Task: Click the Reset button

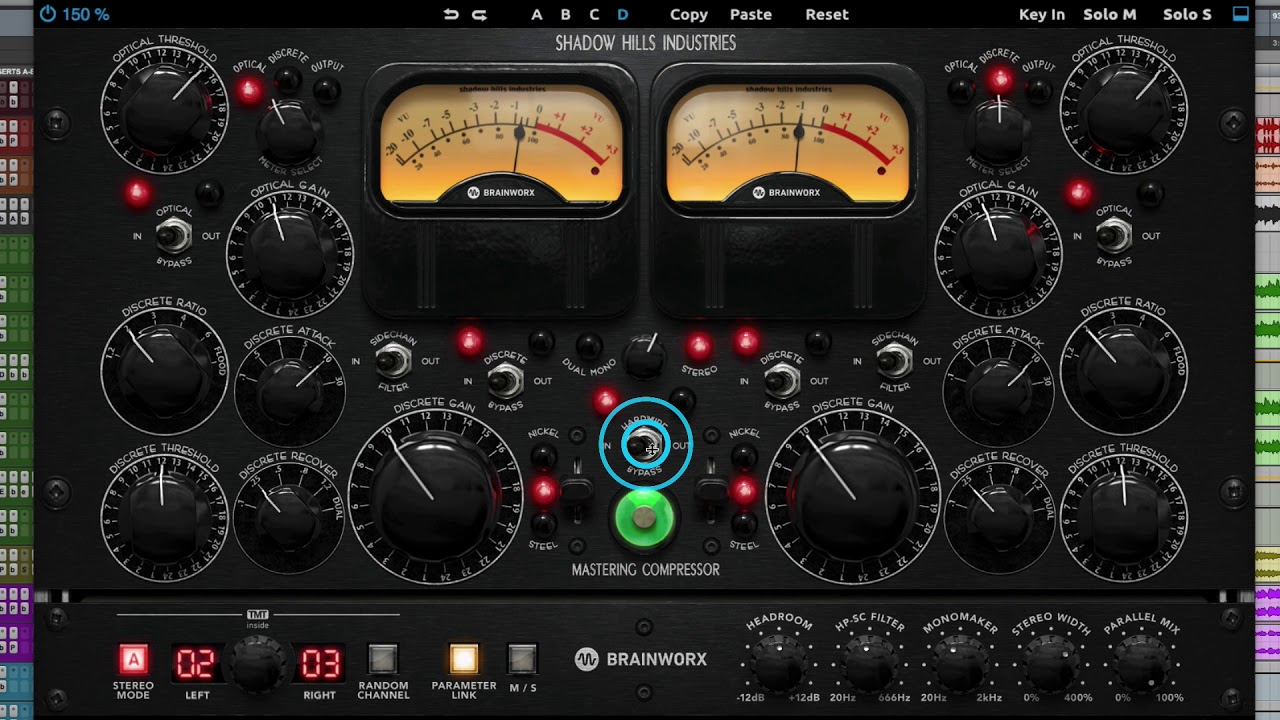Action: coord(827,14)
